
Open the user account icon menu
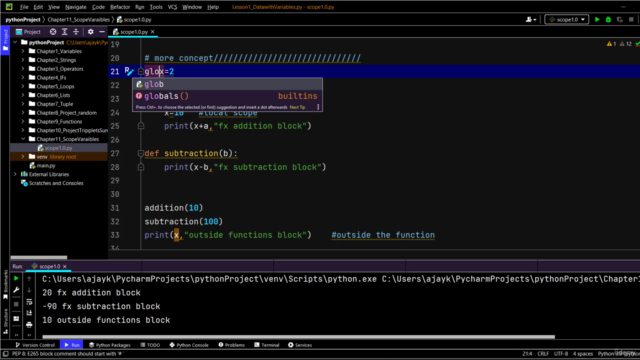531,19
